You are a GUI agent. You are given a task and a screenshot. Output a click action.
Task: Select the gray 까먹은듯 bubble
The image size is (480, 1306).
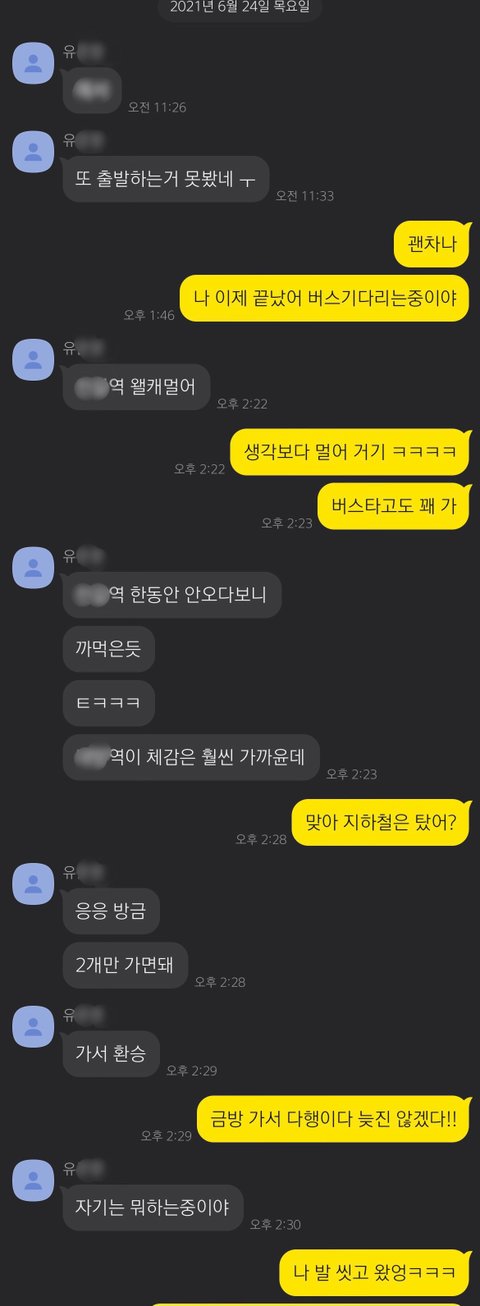(109, 649)
